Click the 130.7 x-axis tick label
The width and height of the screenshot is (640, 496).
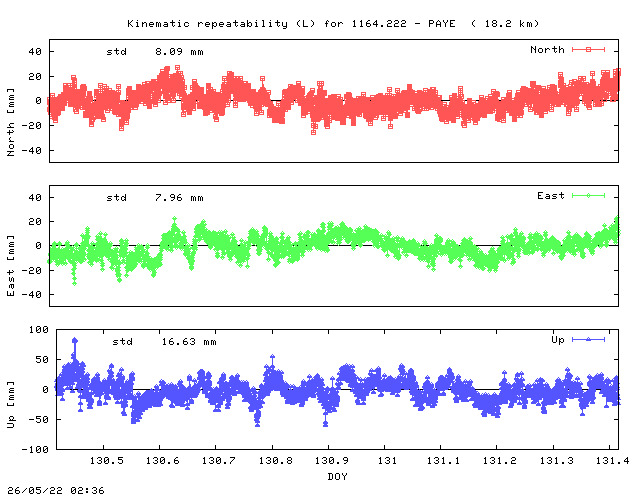pos(219,461)
